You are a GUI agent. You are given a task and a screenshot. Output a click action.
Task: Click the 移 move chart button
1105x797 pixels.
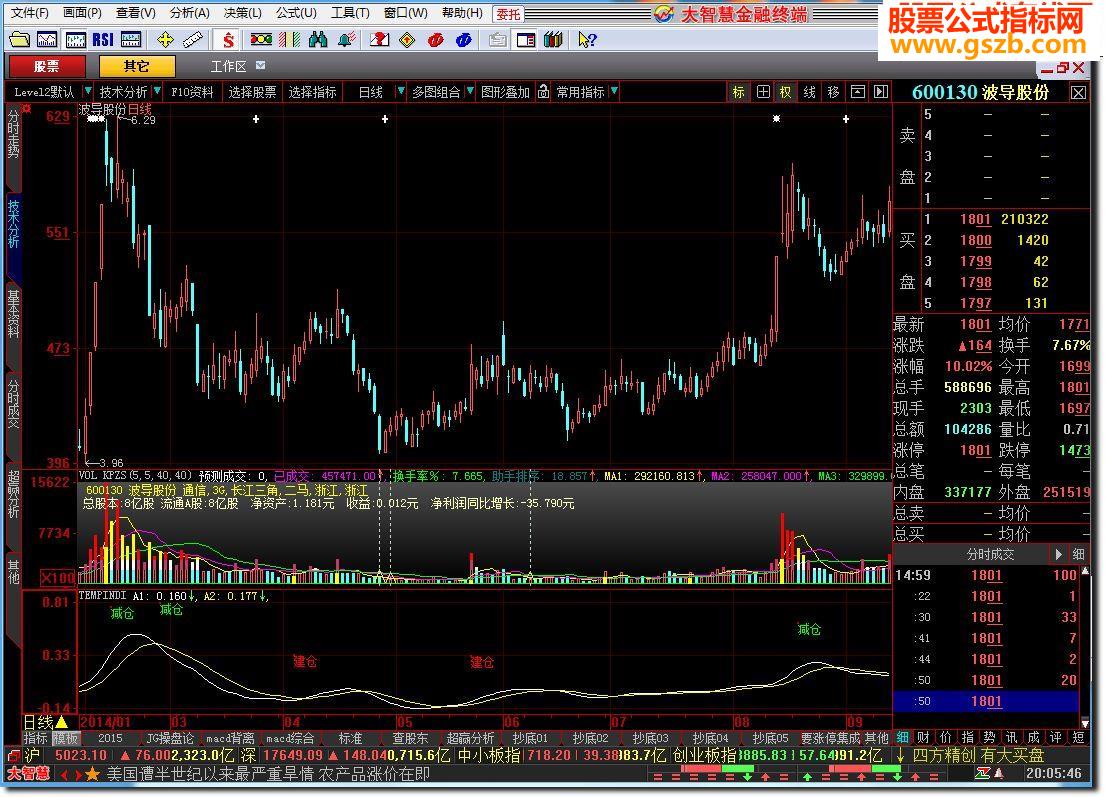point(834,92)
